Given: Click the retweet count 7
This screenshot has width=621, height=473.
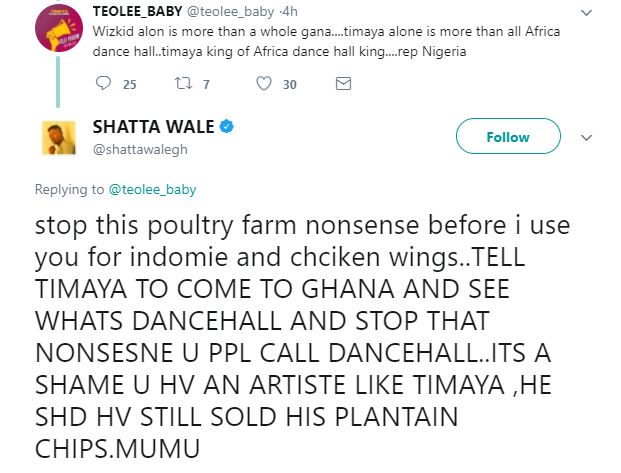Looking at the screenshot, I should click(x=206, y=85).
